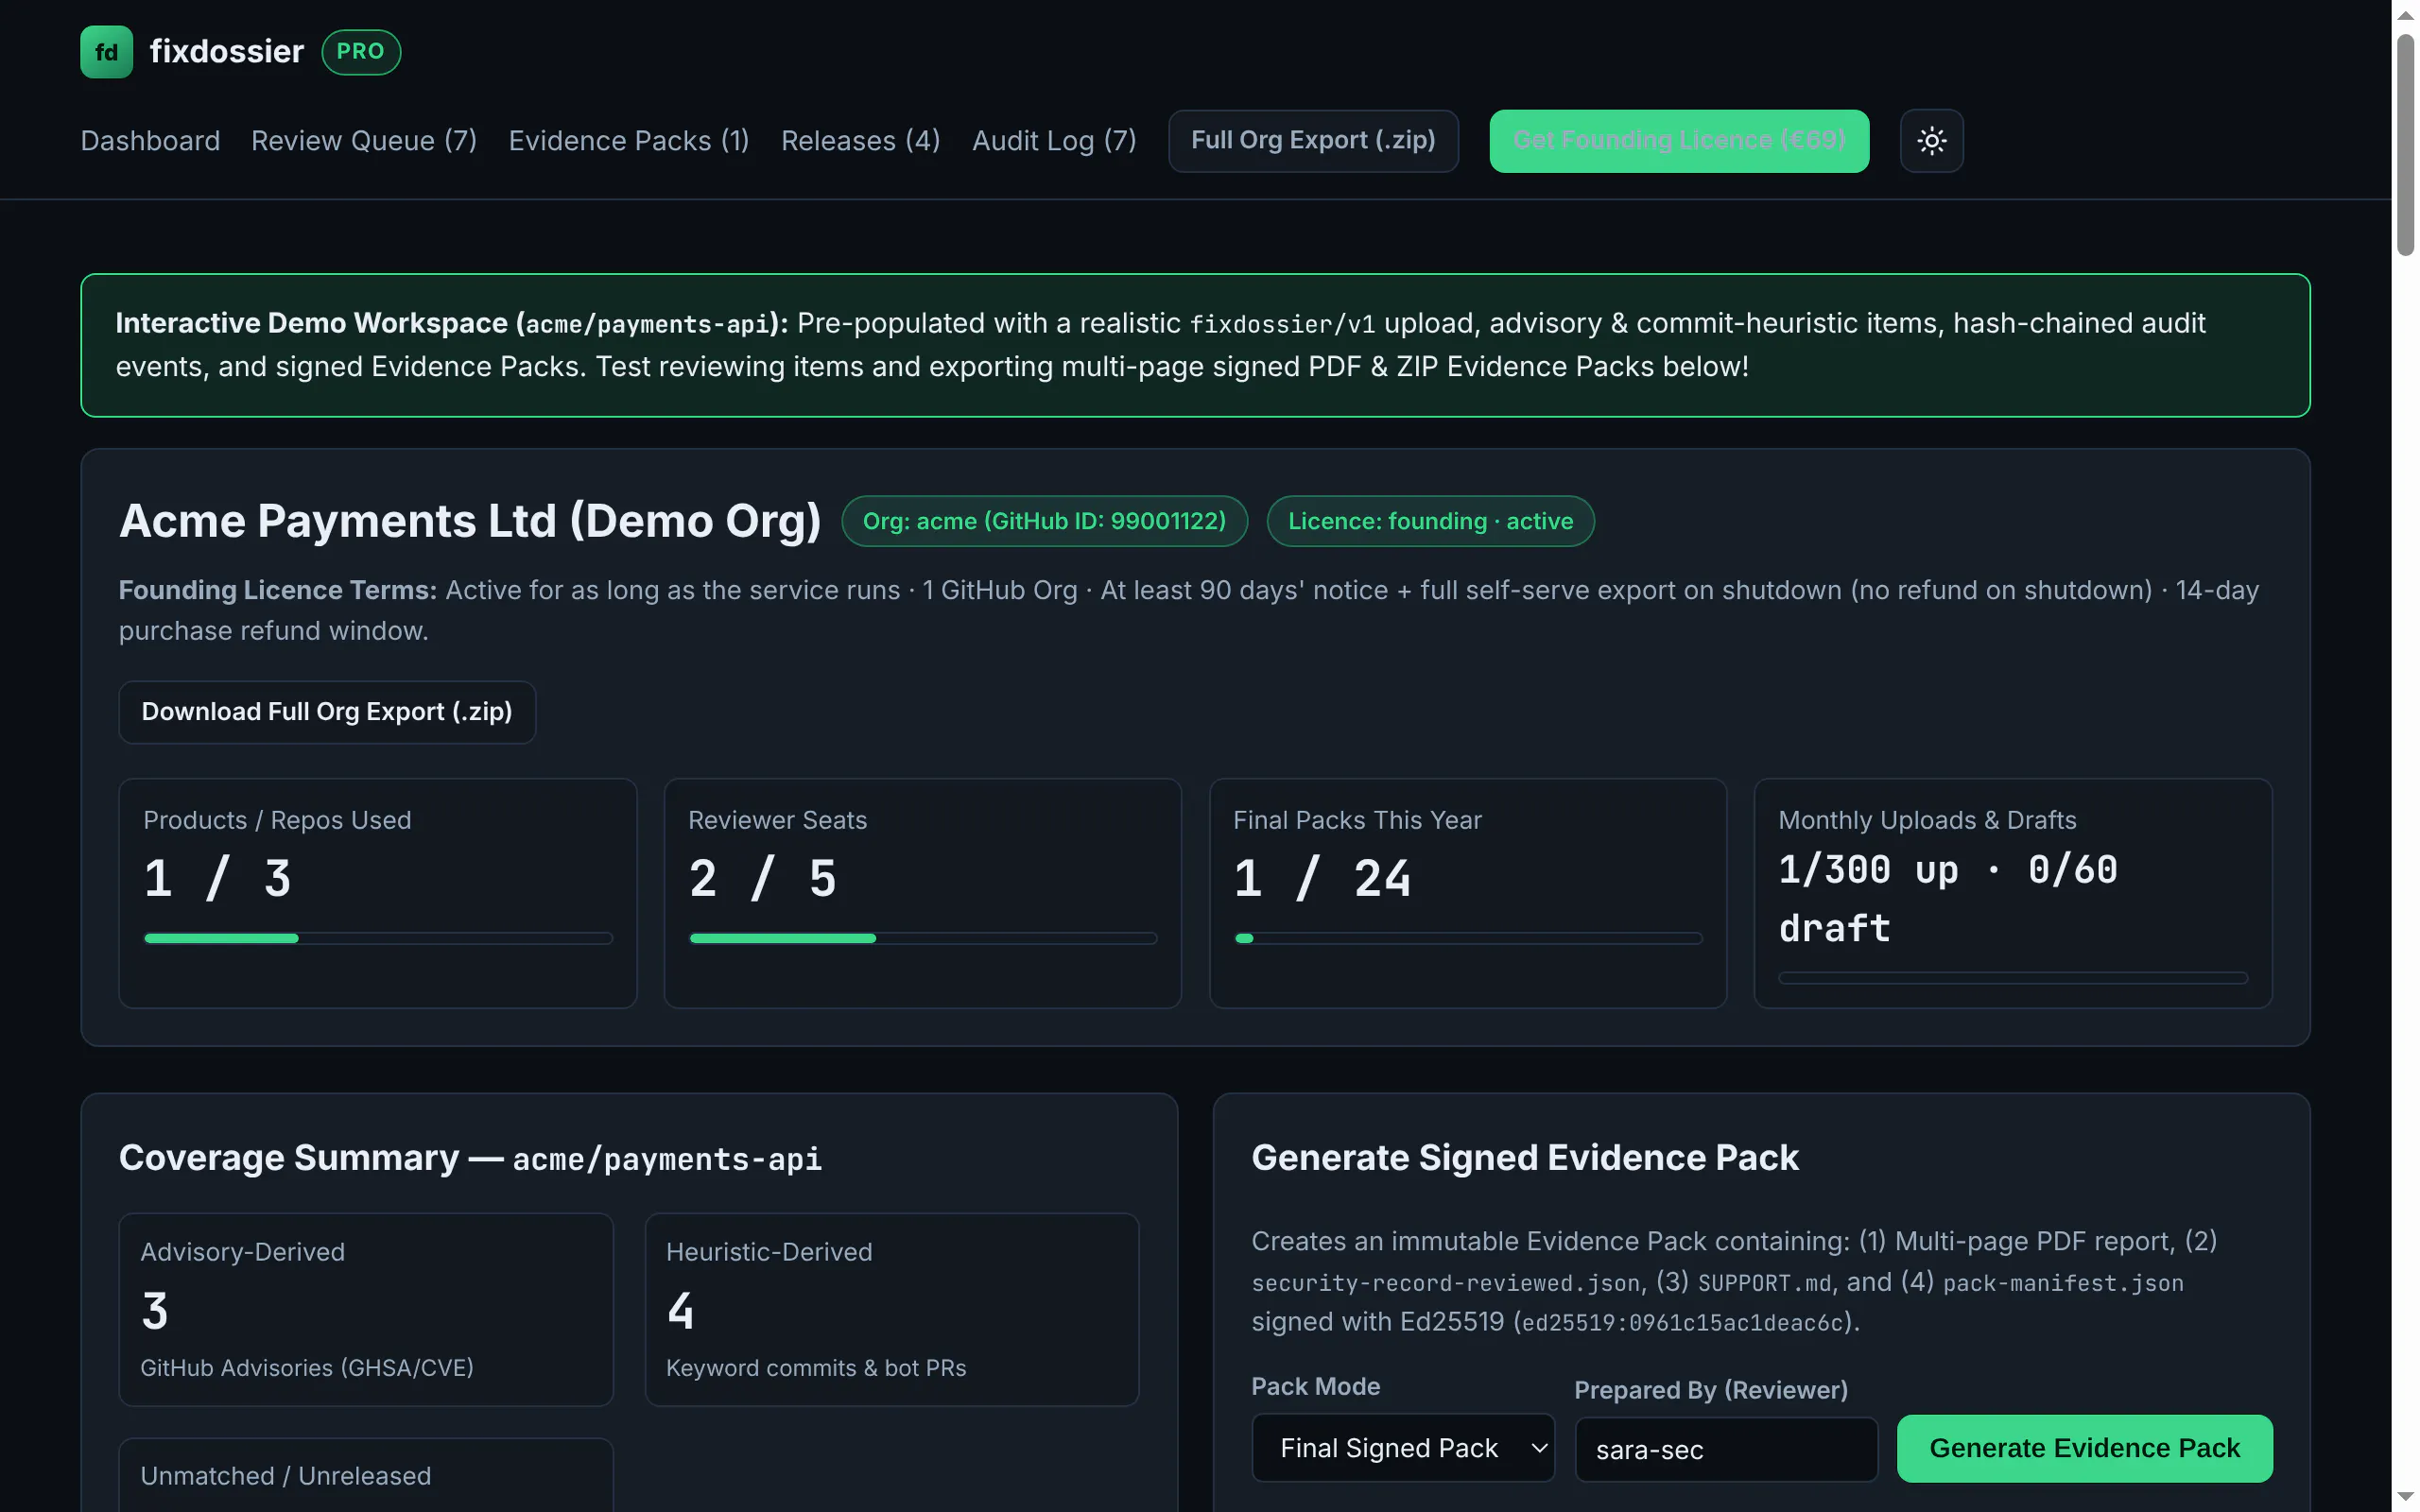This screenshot has height=1512, width=2420.
Task: Open the Dashboard tab
Action: click(x=150, y=141)
